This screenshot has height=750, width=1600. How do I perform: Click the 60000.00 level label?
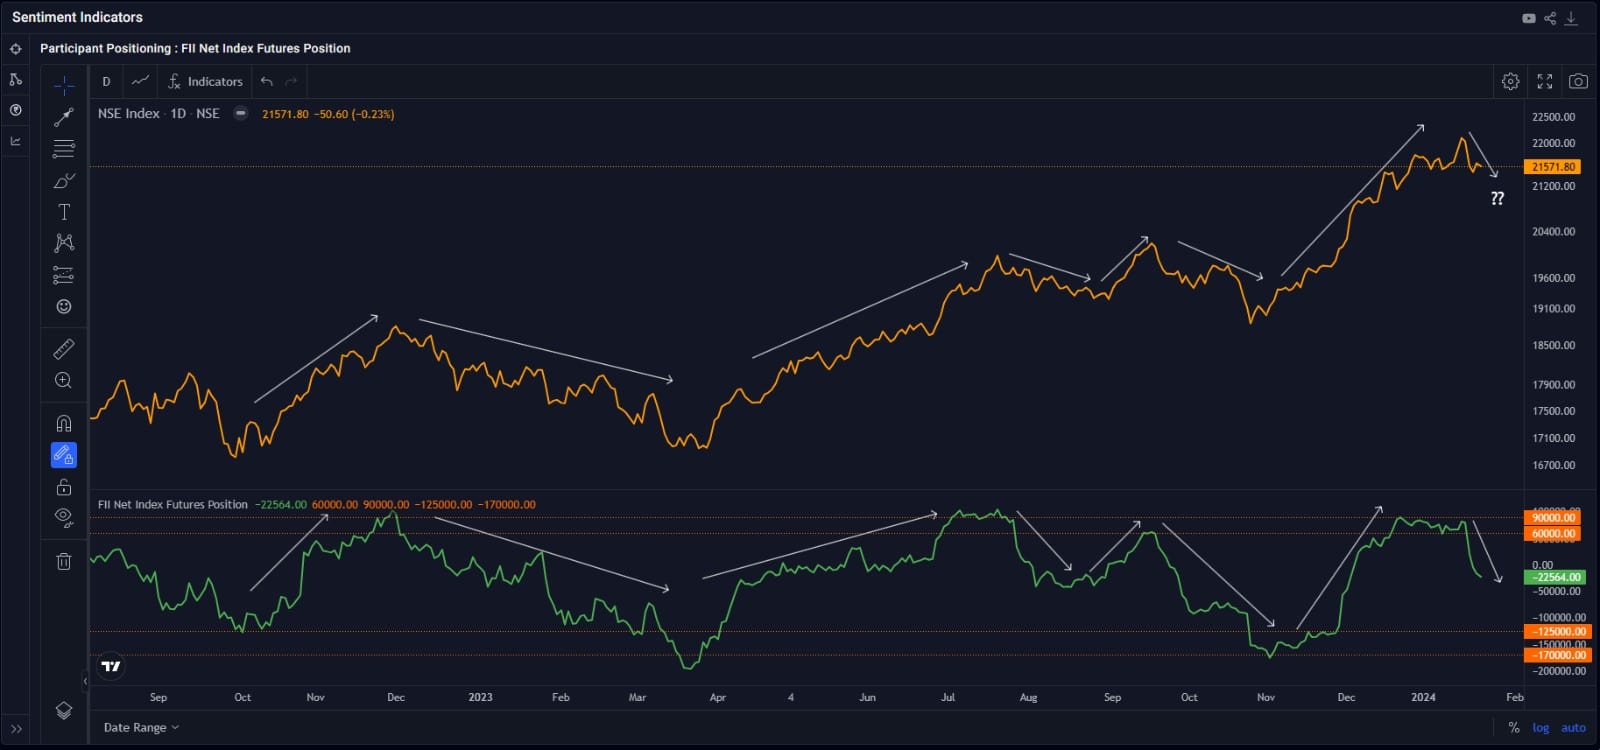[1552, 534]
